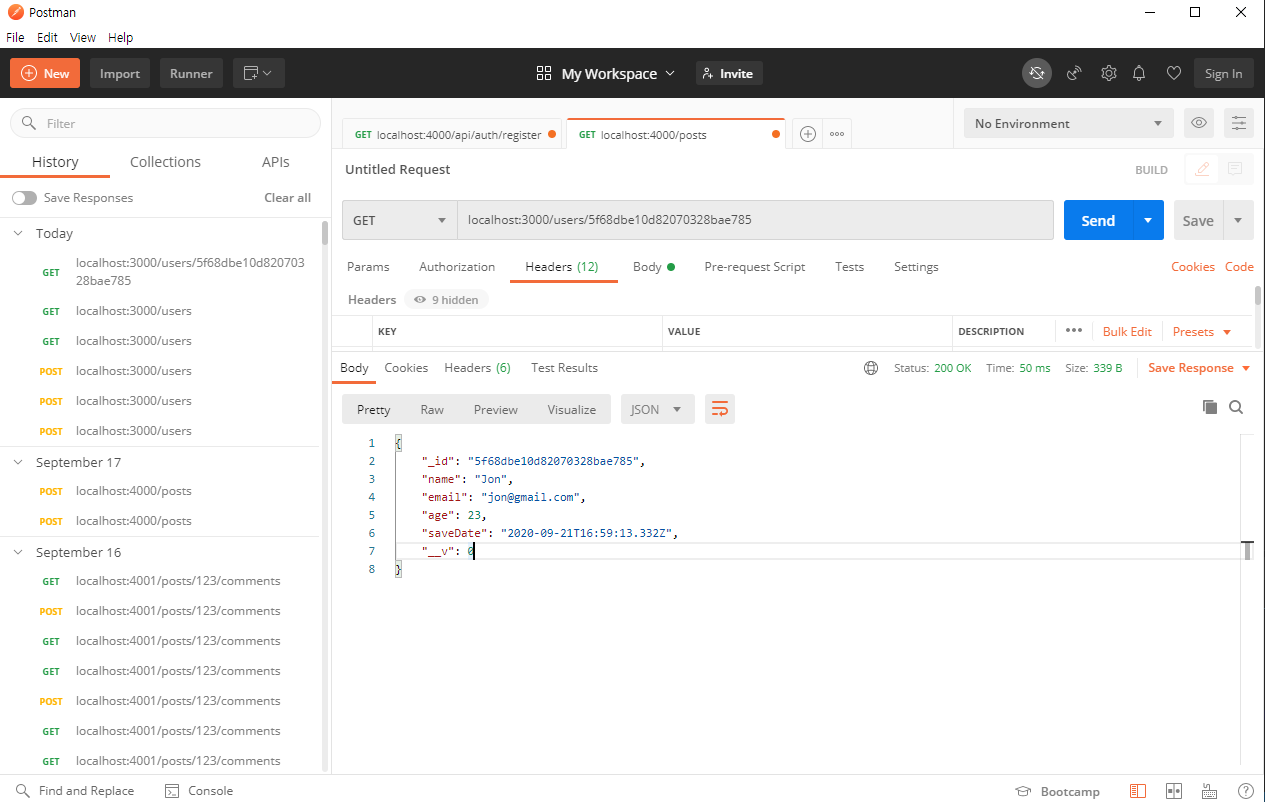The width and height of the screenshot is (1265, 802).
Task: Open manage environments sliders icon
Action: [x=1239, y=123]
